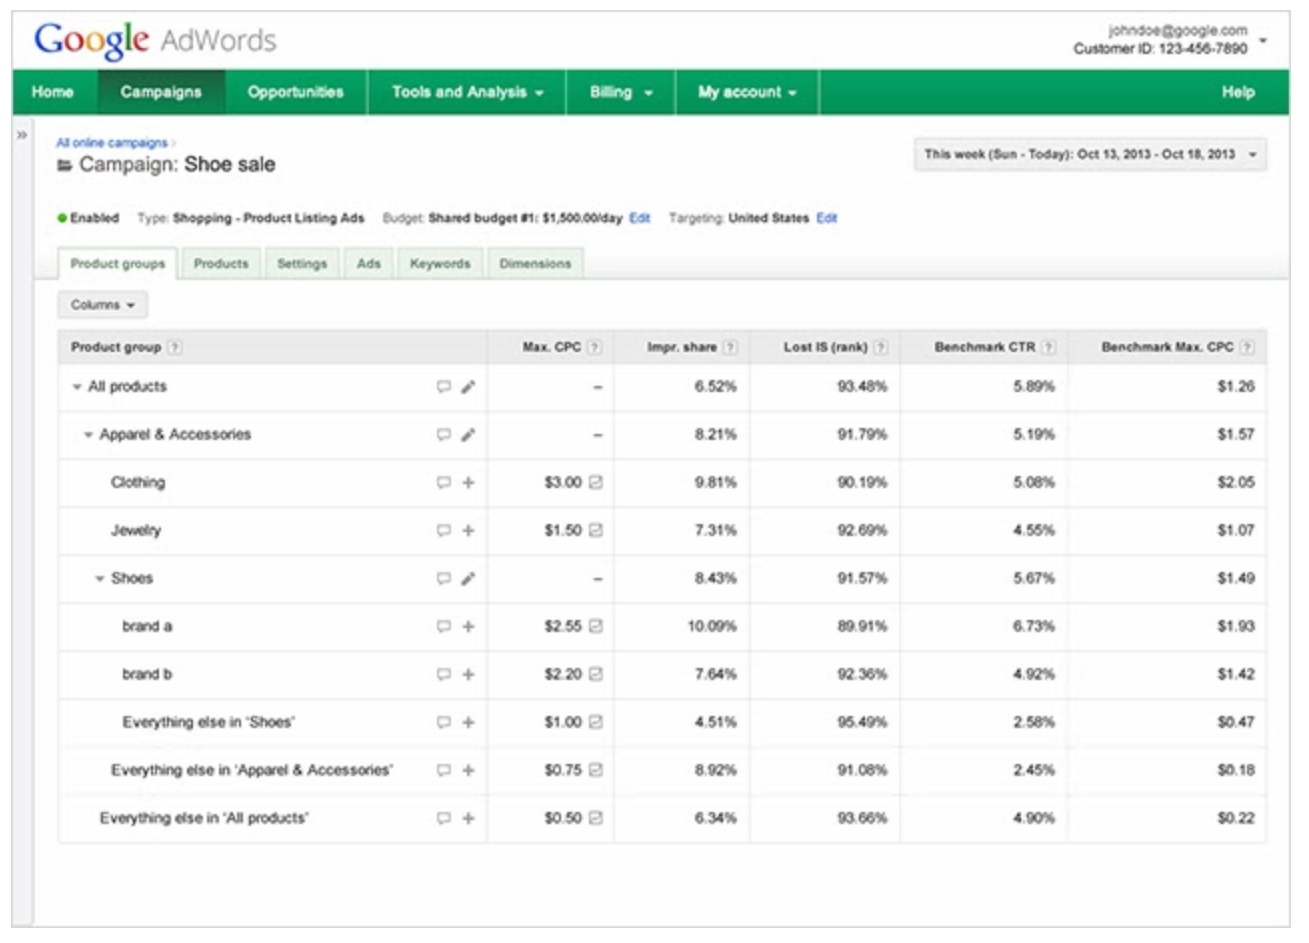1309x943 pixels.
Task: Click help icon beside Impr. share header
Action: [x=730, y=348]
